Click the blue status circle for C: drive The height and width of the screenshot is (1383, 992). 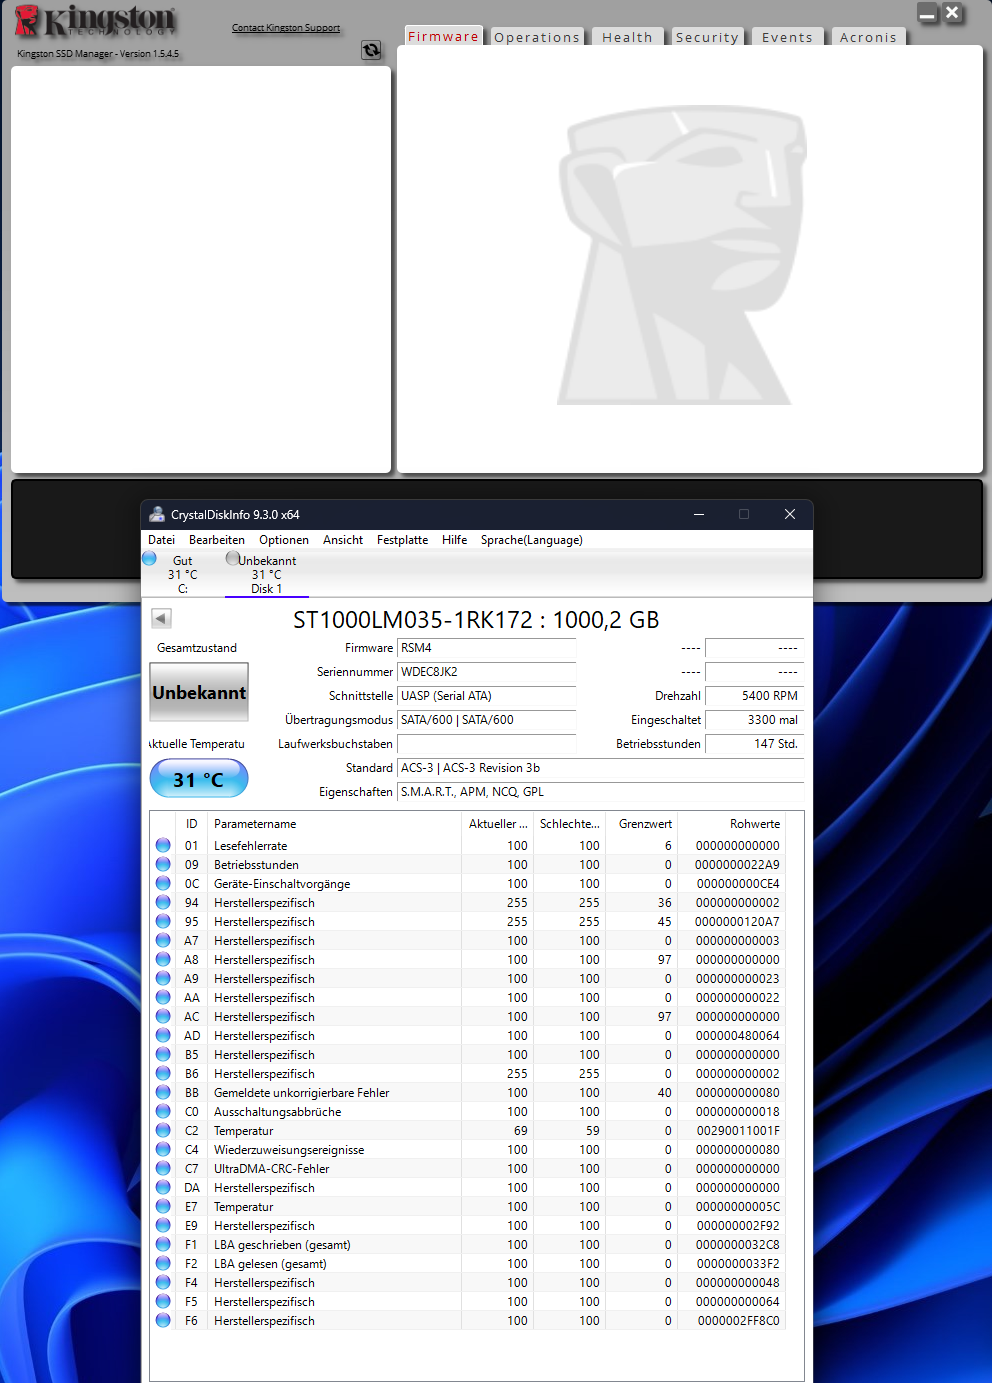tap(149, 558)
